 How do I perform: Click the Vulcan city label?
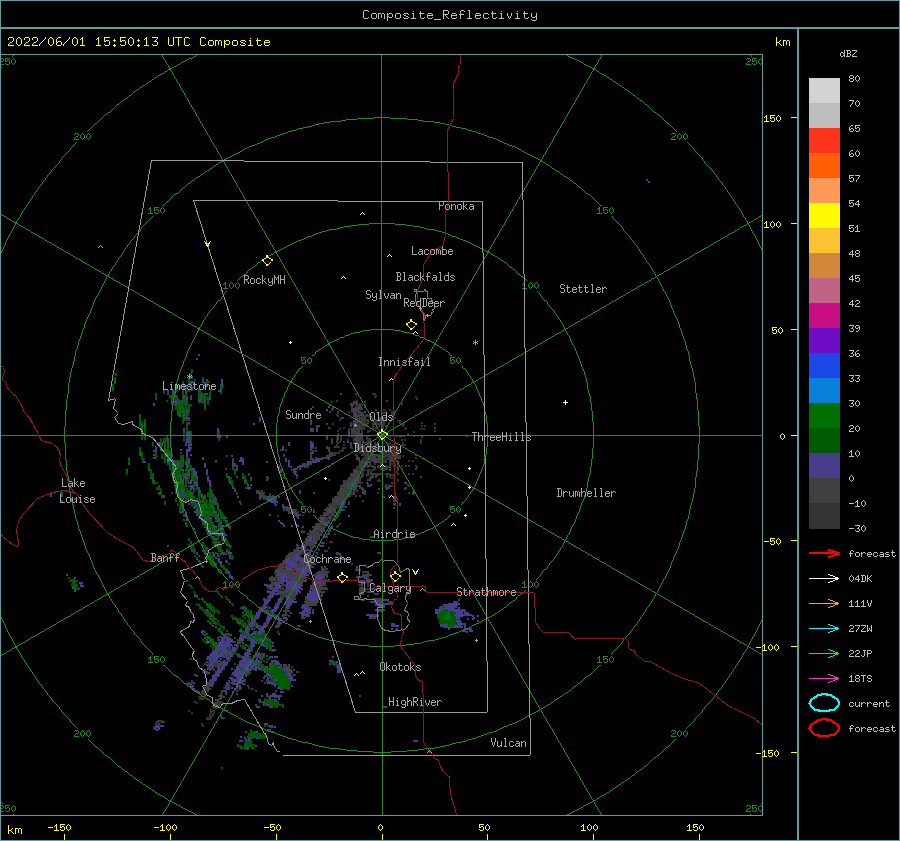[509, 743]
